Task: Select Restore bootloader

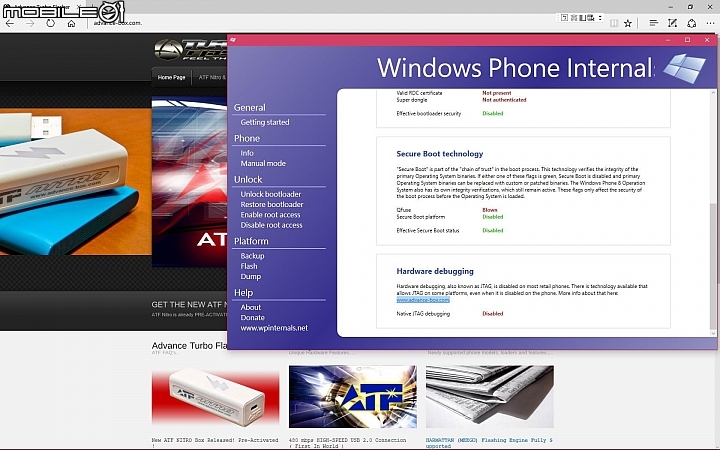Action: click(272, 204)
